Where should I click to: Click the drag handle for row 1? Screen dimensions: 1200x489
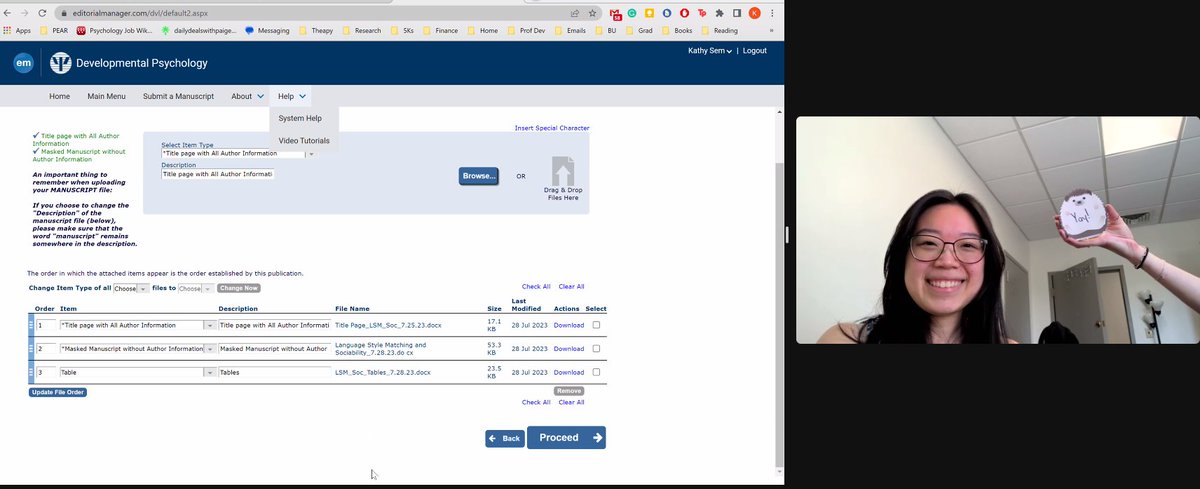tap(31, 325)
